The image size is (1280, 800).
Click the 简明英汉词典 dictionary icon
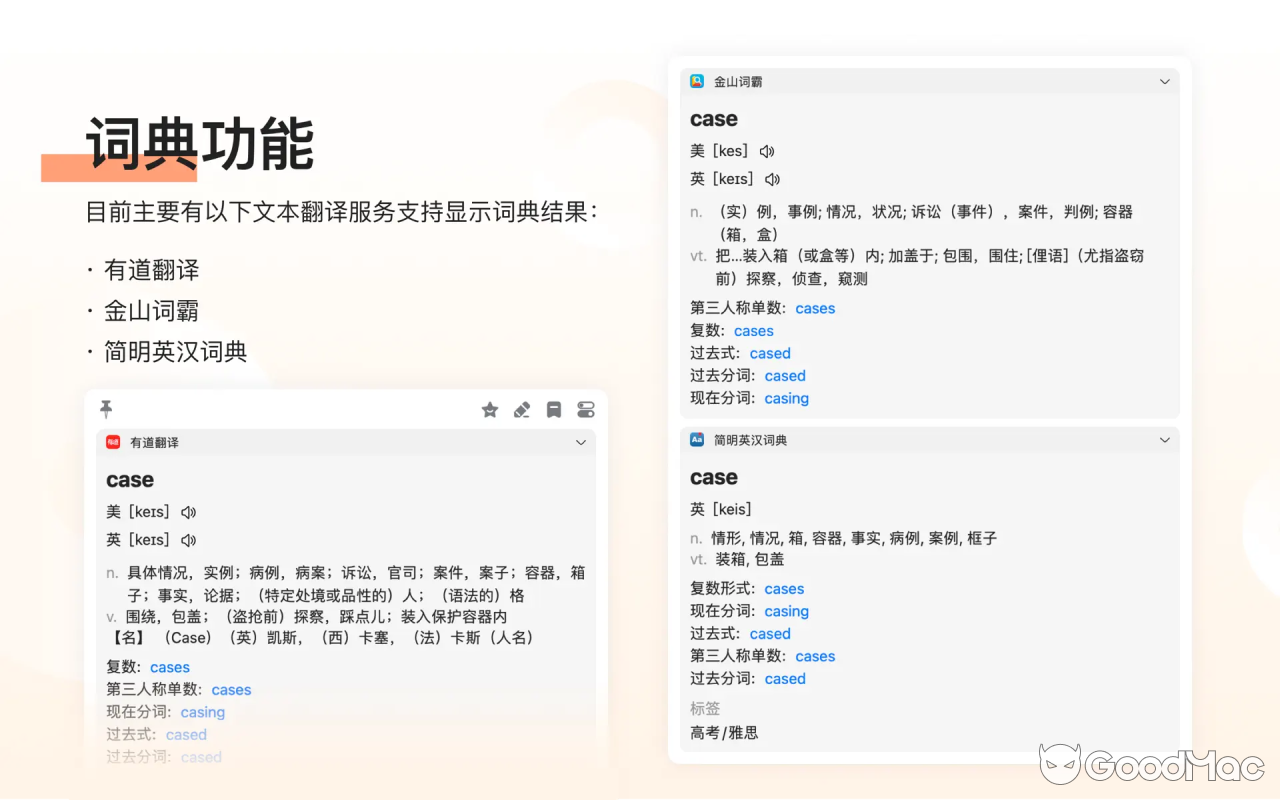tap(696, 439)
